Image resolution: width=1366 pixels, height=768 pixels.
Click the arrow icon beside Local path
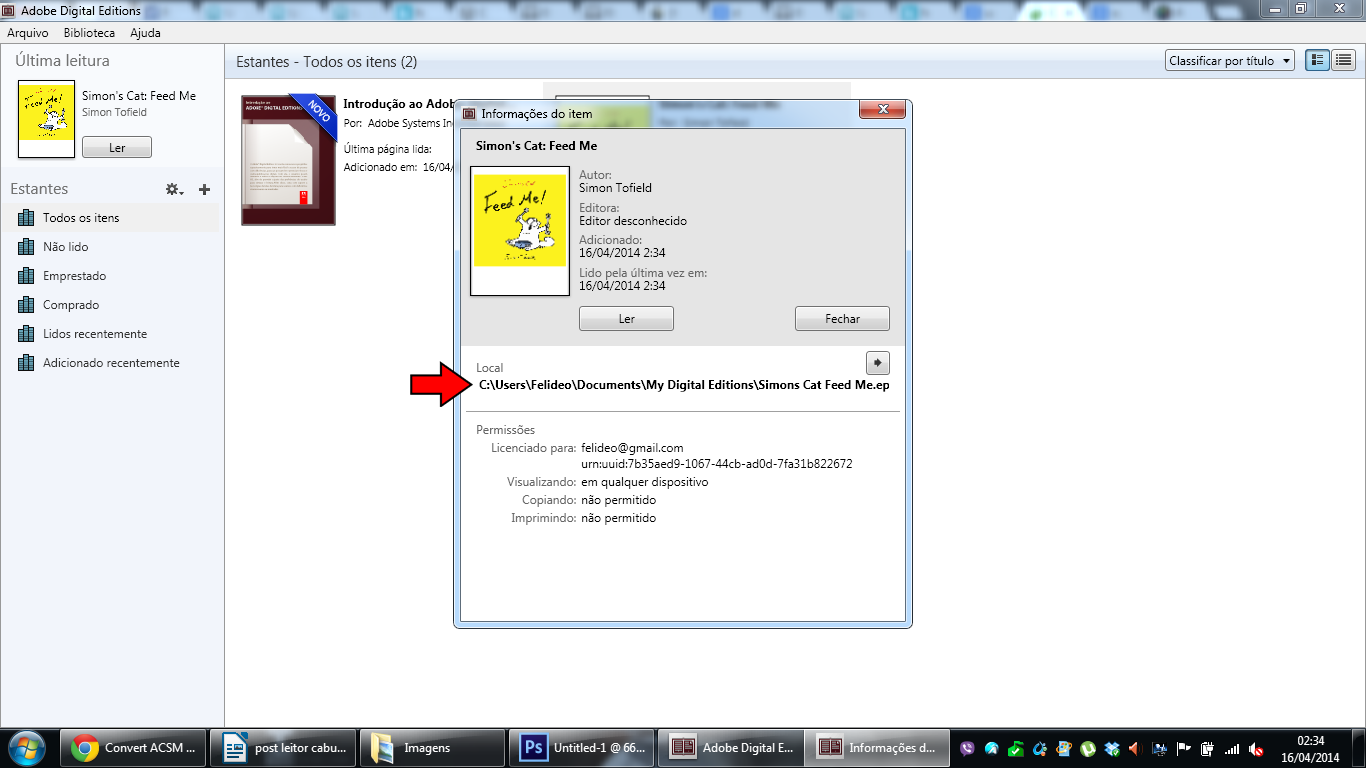click(x=877, y=363)
